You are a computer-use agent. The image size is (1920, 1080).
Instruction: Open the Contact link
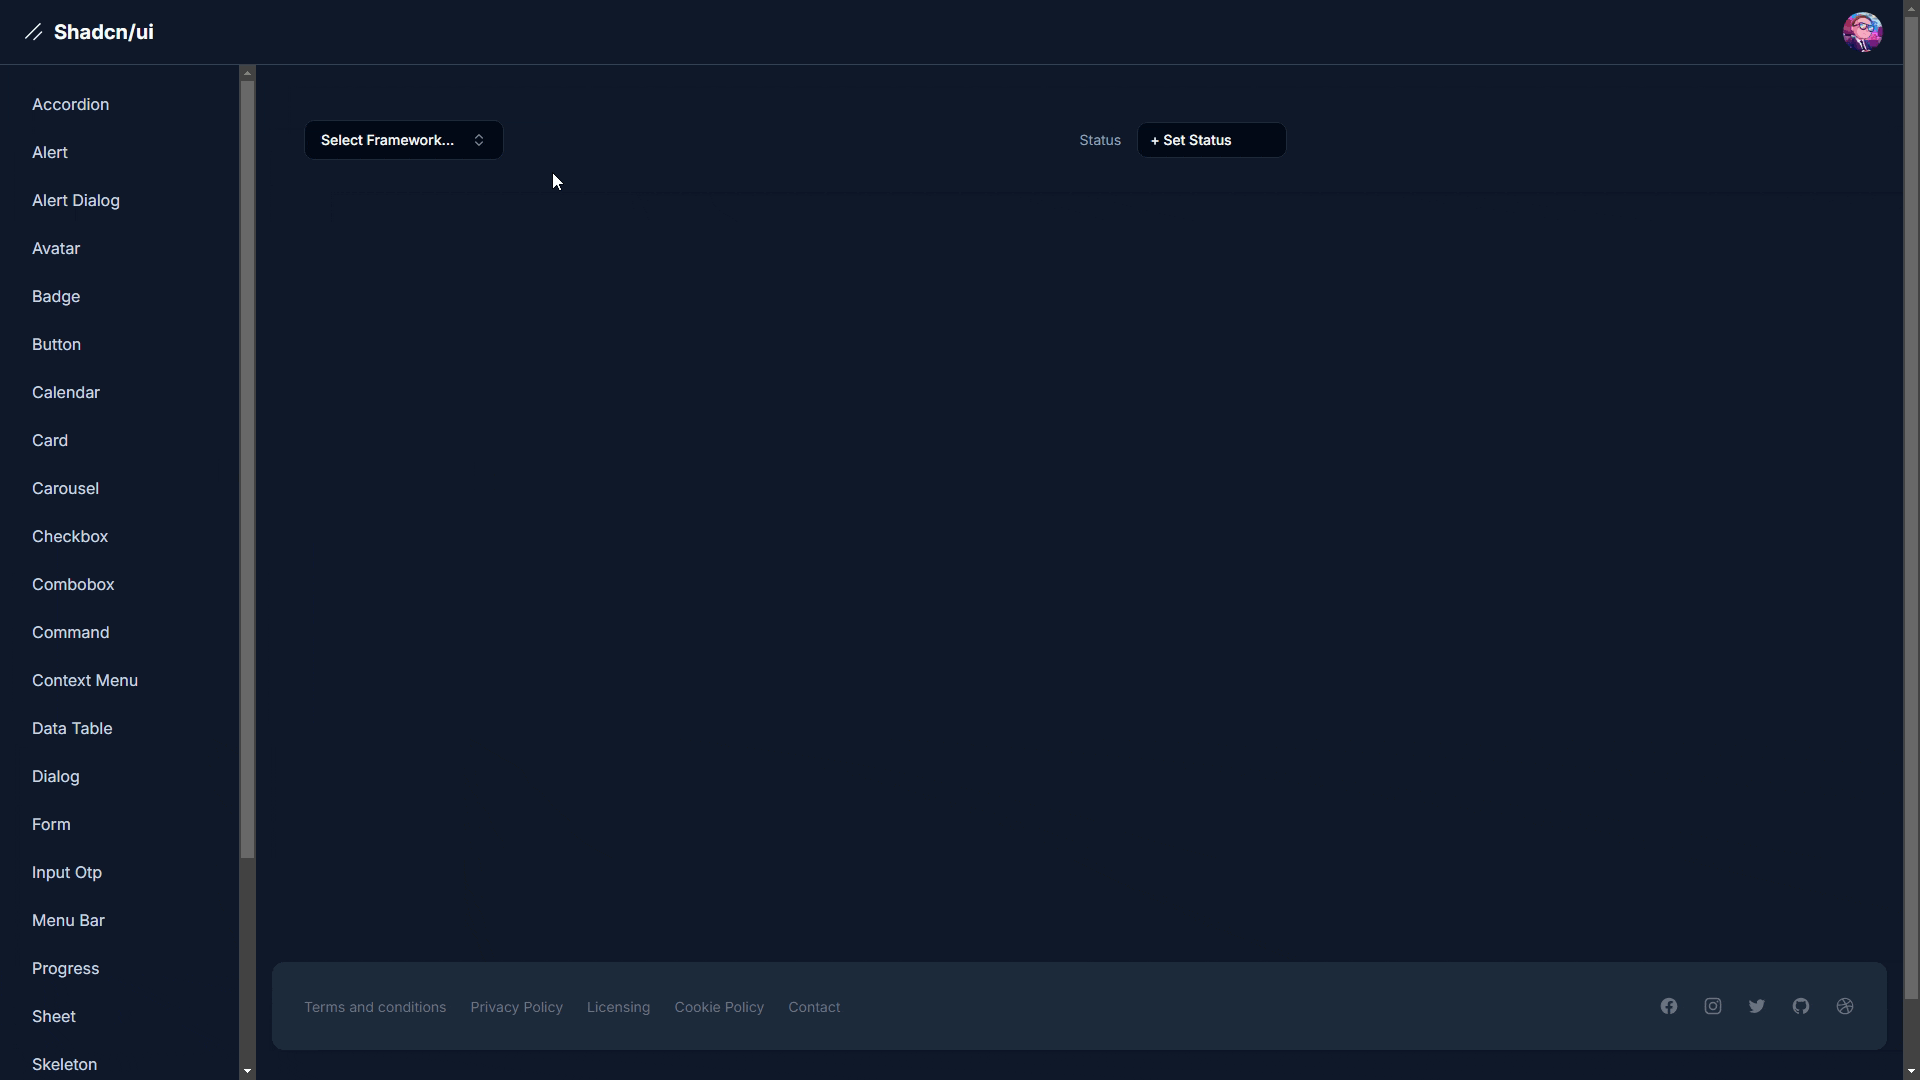click(x=813, y=1006)
